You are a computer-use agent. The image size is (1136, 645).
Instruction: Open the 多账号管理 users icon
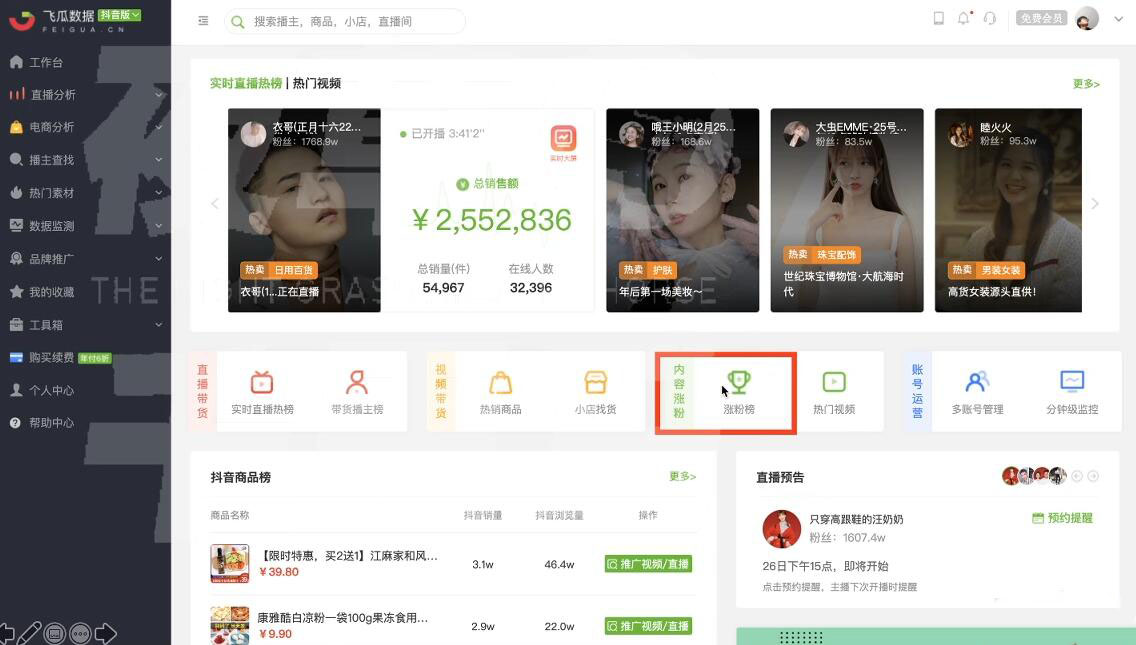tap(977, 381)
